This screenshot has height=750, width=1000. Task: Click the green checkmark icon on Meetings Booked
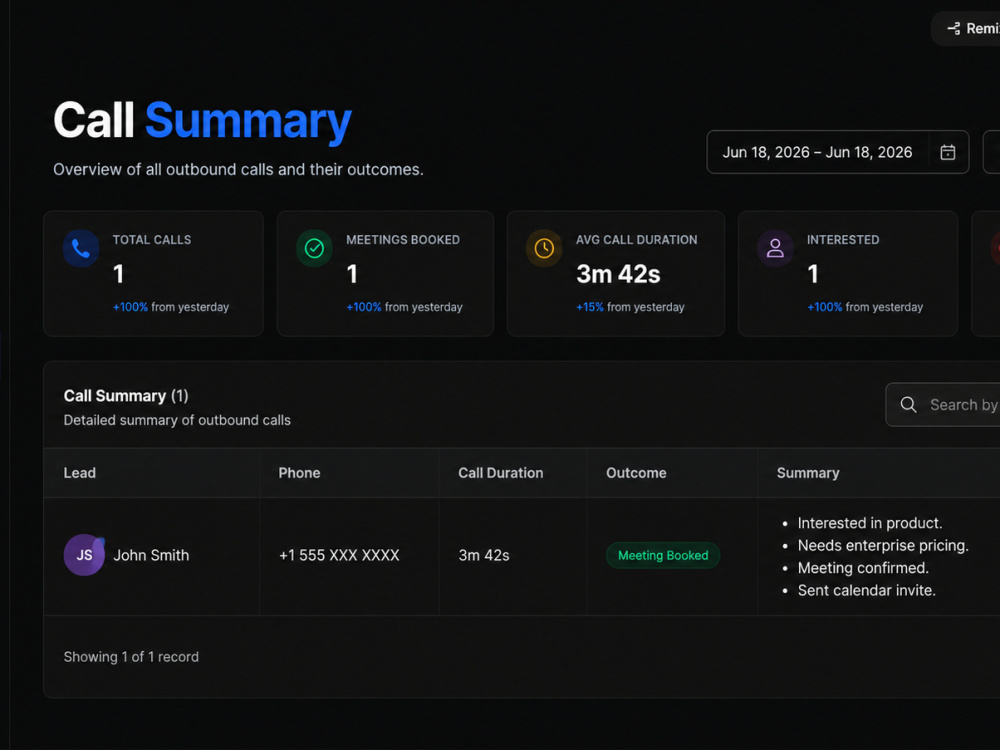click(314, 248)
